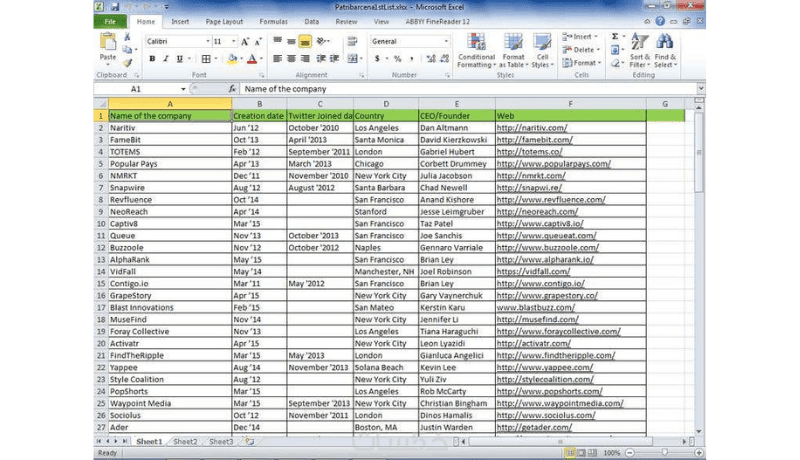Click the Insert Function fx icon

point(232,89)
